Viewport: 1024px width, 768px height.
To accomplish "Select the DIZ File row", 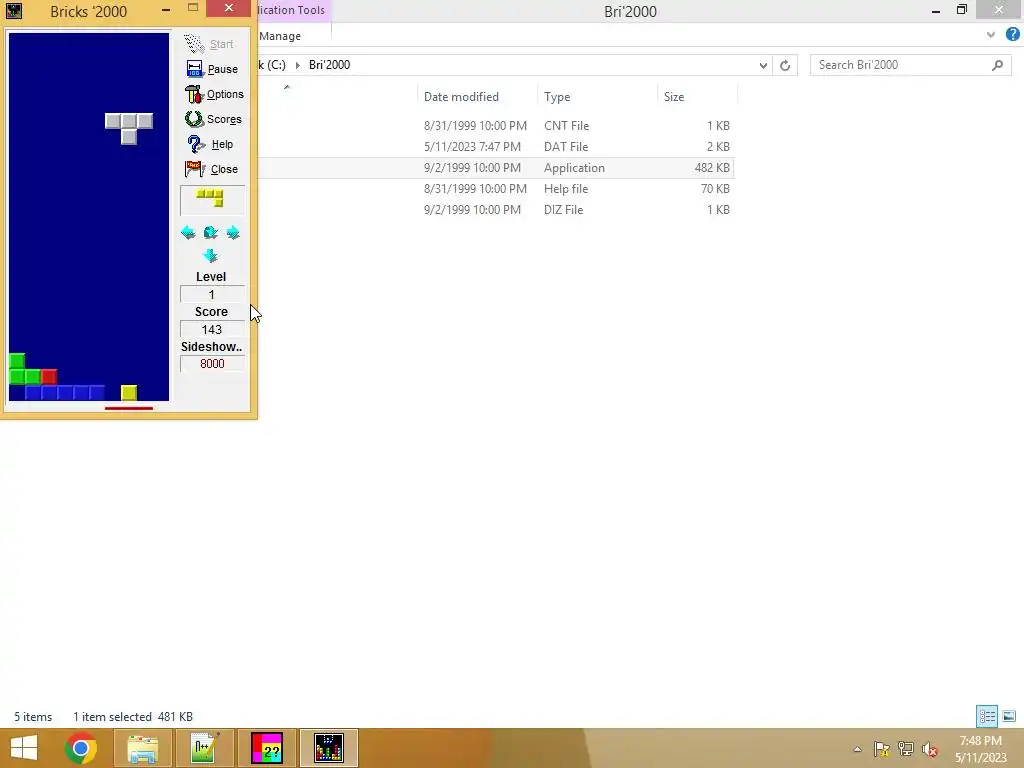I will (496, 210).
